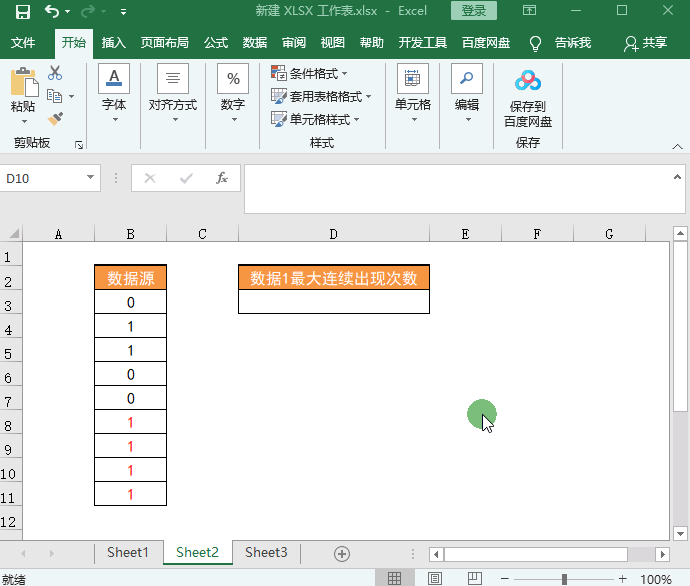Screen dimensions: 690x586
Task: Expand the Name Box dropdown arrow
Action: (x=90, y=177)
